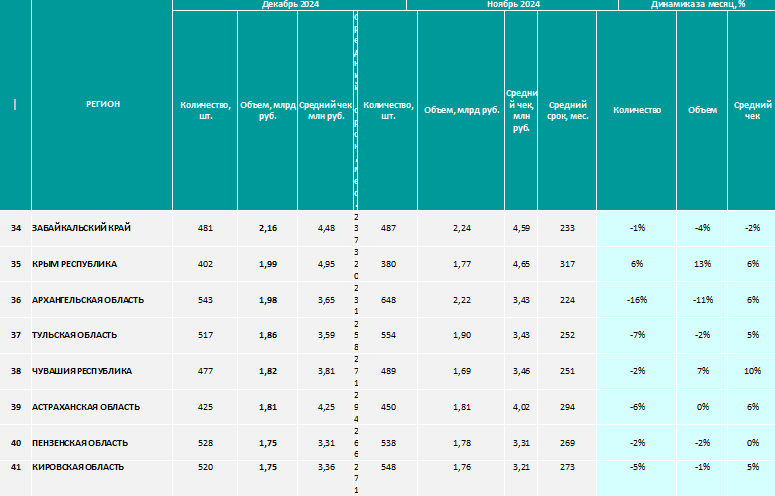The height and width of the screenshot is (496, 775).
Task: Select December volume 2,16 cell
Action: tap(267, 228)
